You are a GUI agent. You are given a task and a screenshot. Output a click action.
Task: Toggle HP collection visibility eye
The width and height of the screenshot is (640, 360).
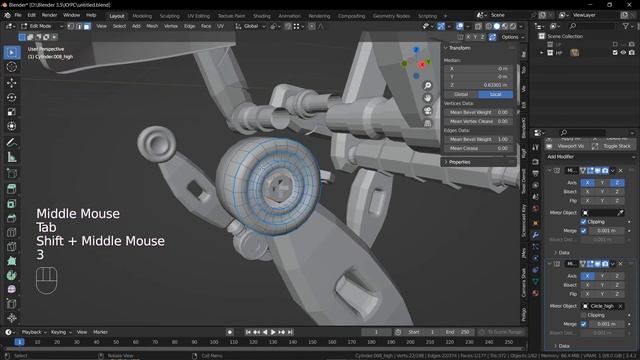(x=623, y=53)
